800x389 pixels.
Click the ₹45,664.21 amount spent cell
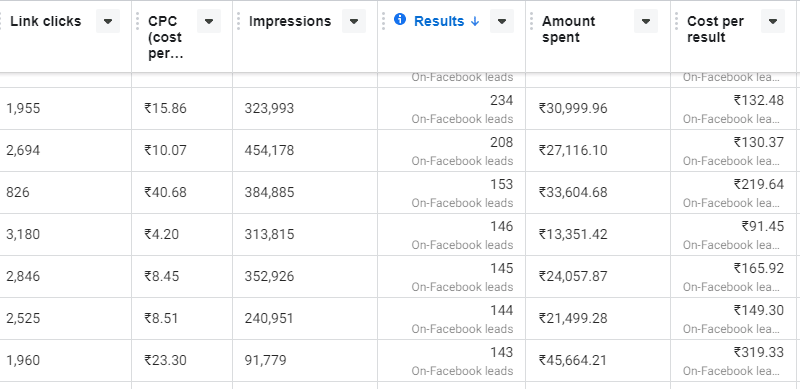[x=598, y=360]
